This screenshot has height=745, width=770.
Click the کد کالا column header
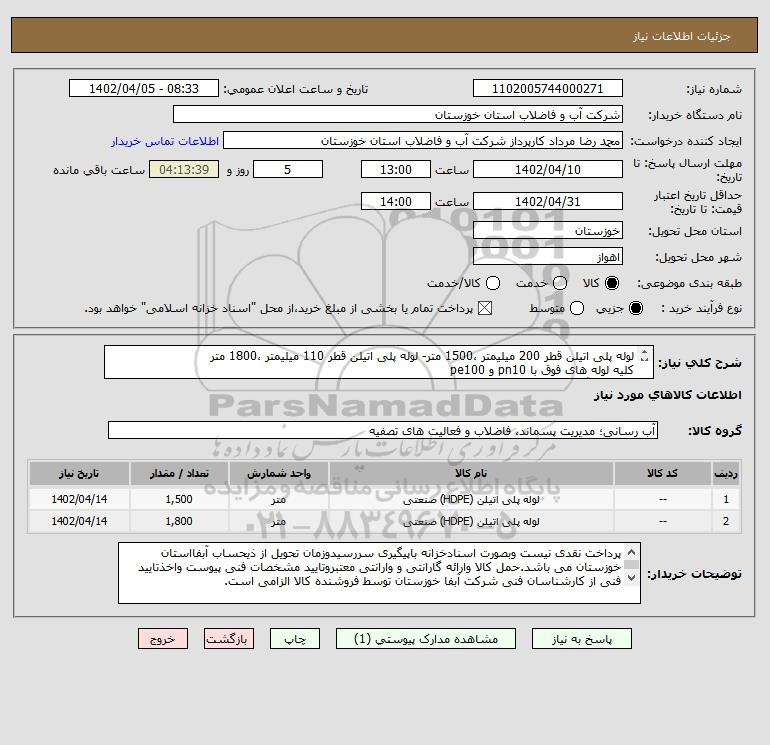pos(662,473)
